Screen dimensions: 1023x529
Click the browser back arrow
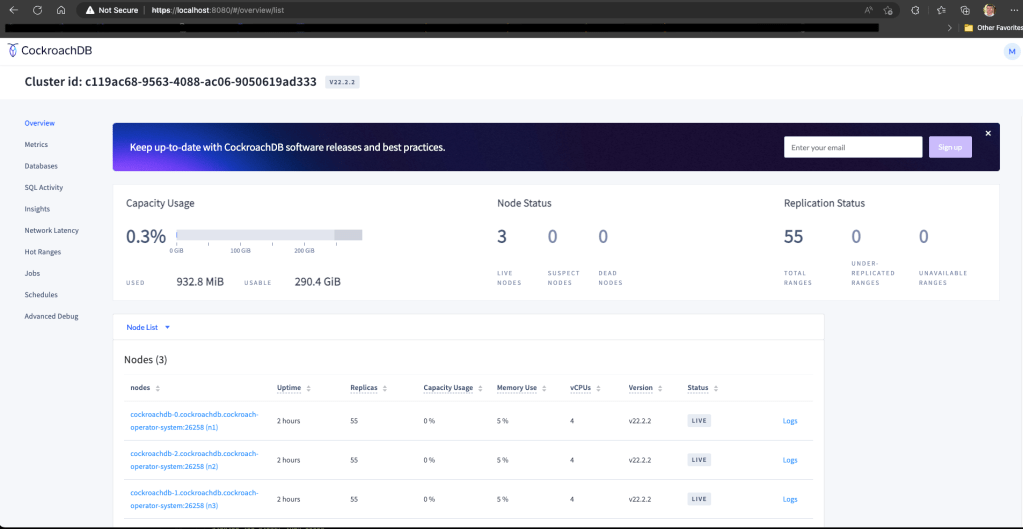coord(13,10)
